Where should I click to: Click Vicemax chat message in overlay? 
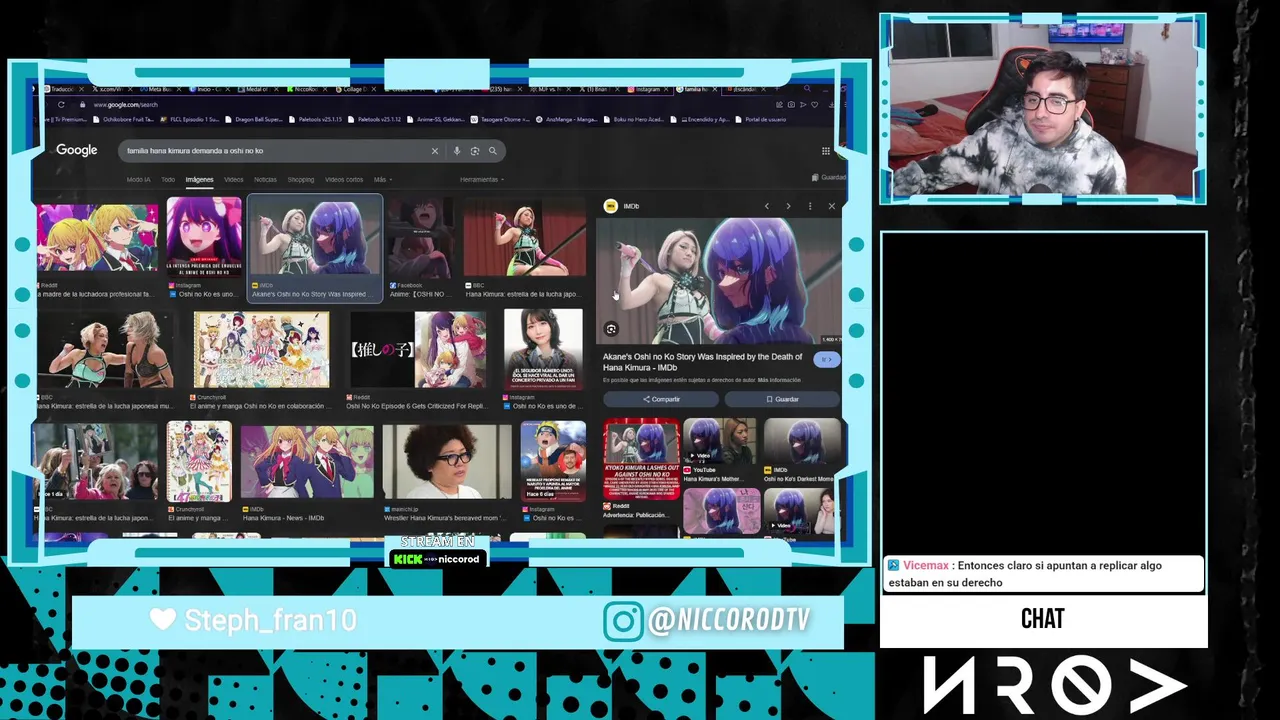(1043, 574)
